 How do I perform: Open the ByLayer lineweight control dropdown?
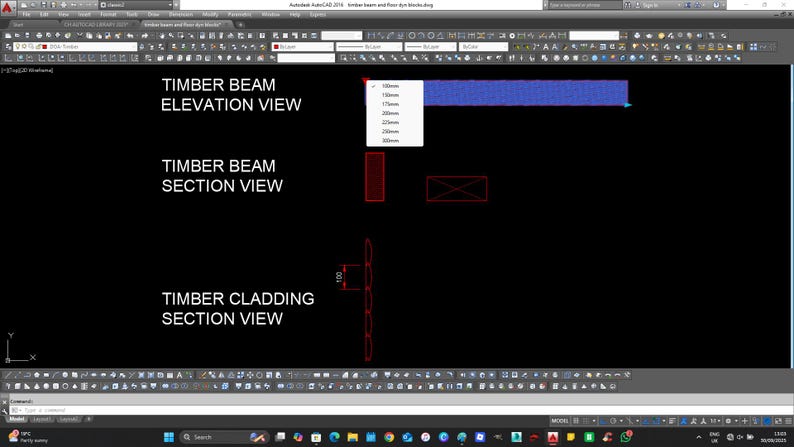click(x=430, y=47)
